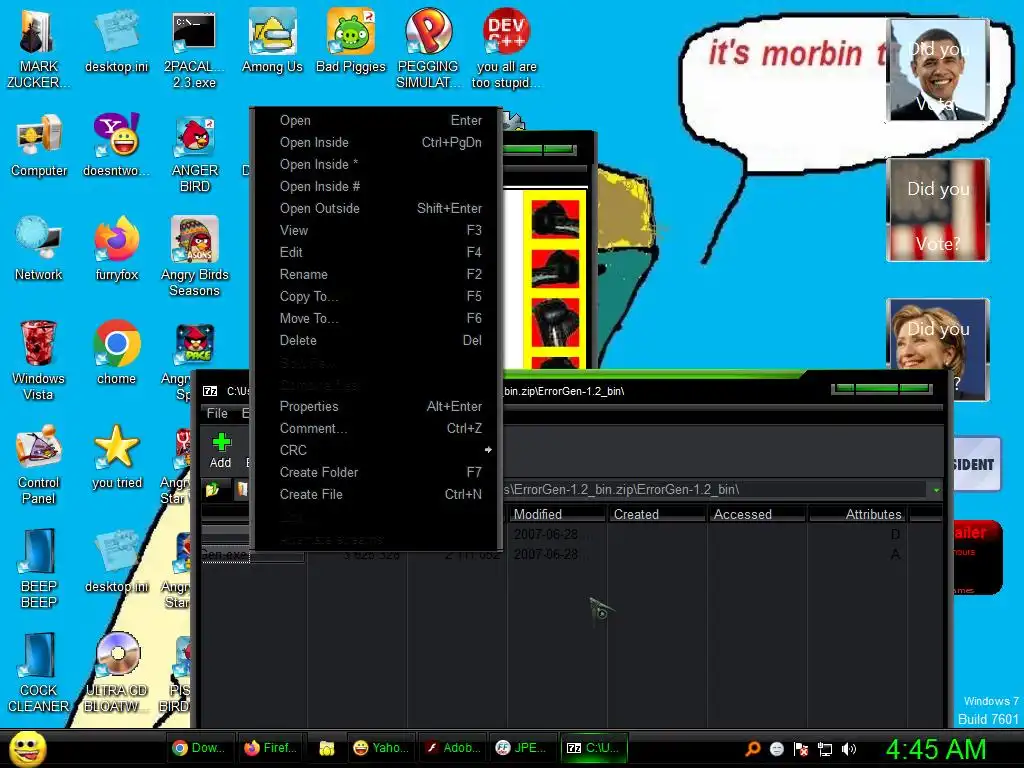The image size is (1024, 768).
Task: Open the 7-Zip File menu
Action: [217, 413]
